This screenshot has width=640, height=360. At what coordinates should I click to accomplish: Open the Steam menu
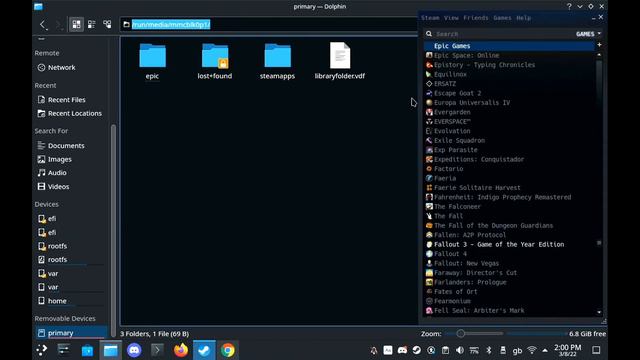coord(430,18)
